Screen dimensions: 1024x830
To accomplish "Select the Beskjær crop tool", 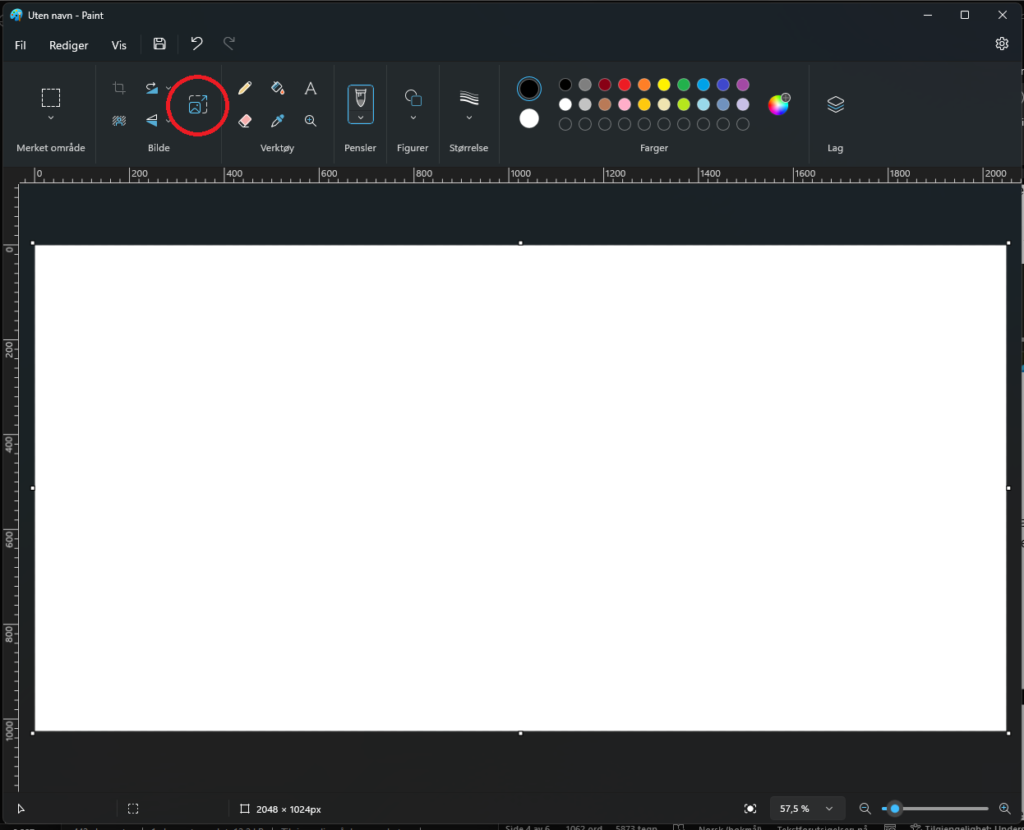I will coord(119,88).
